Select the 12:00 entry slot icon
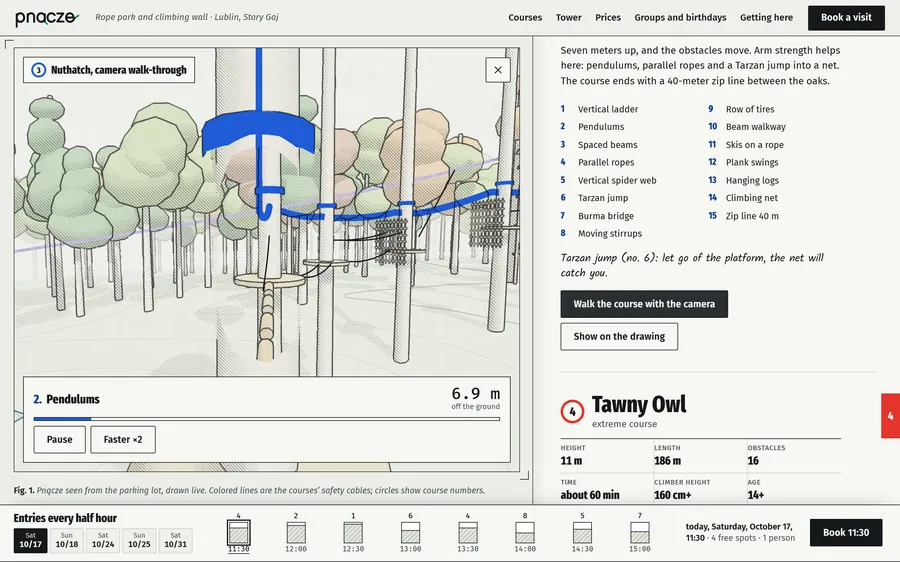900x562 pixels. point(296,533)
